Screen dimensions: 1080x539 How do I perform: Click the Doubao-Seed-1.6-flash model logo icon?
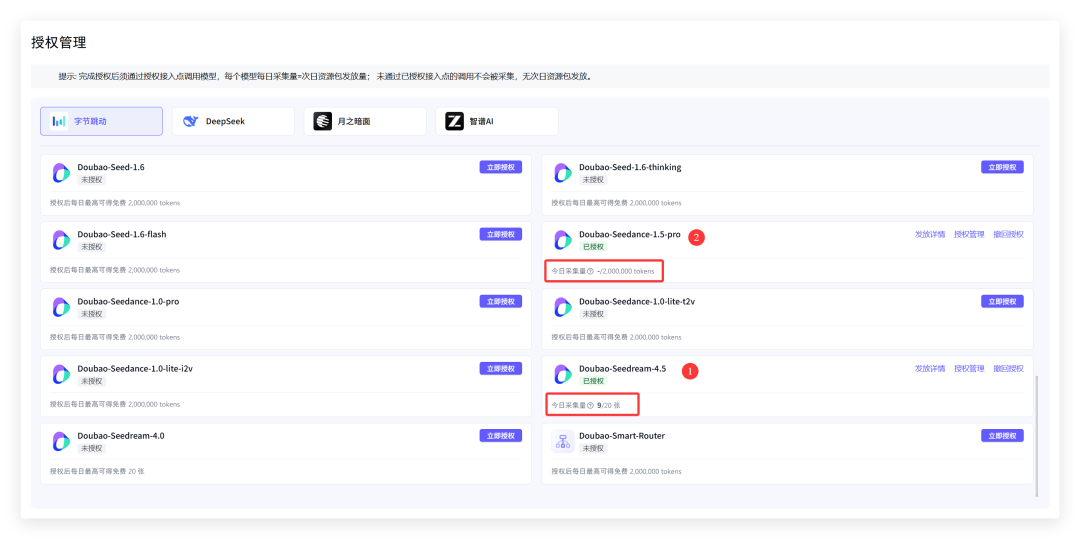(61, 240)
